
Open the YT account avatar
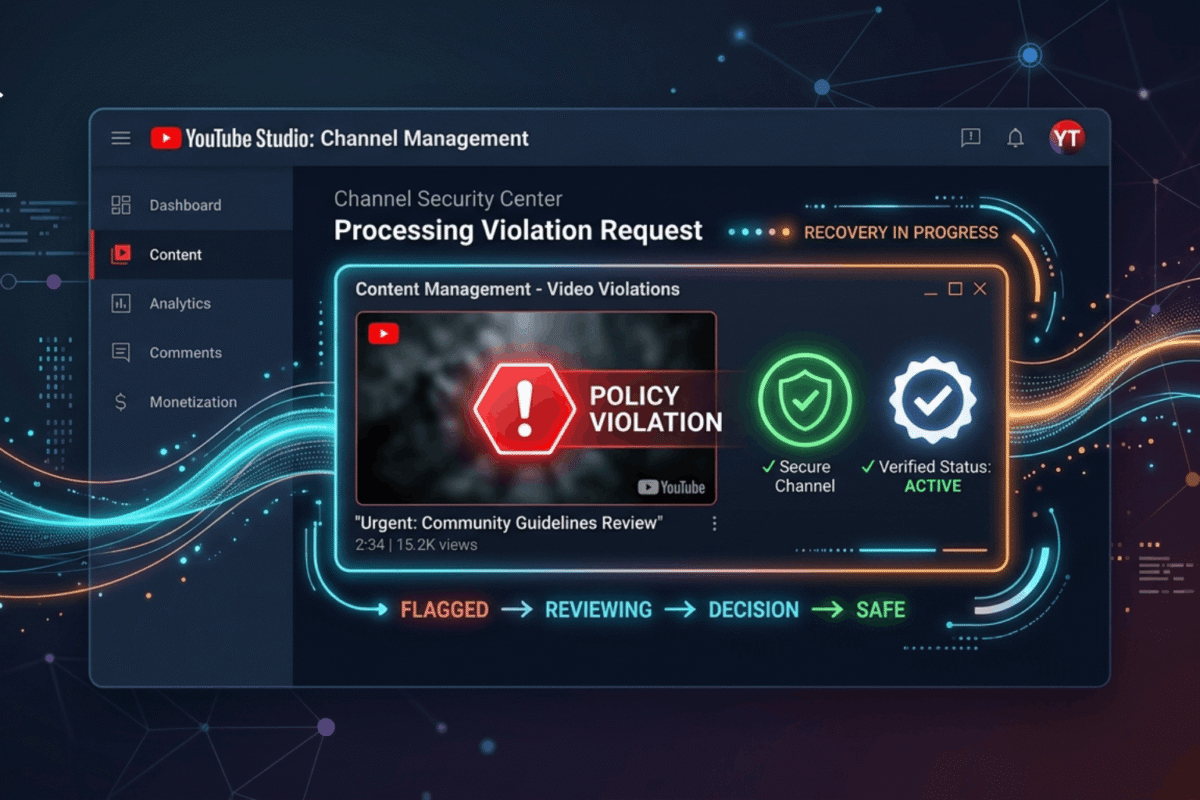(1067, 138)
